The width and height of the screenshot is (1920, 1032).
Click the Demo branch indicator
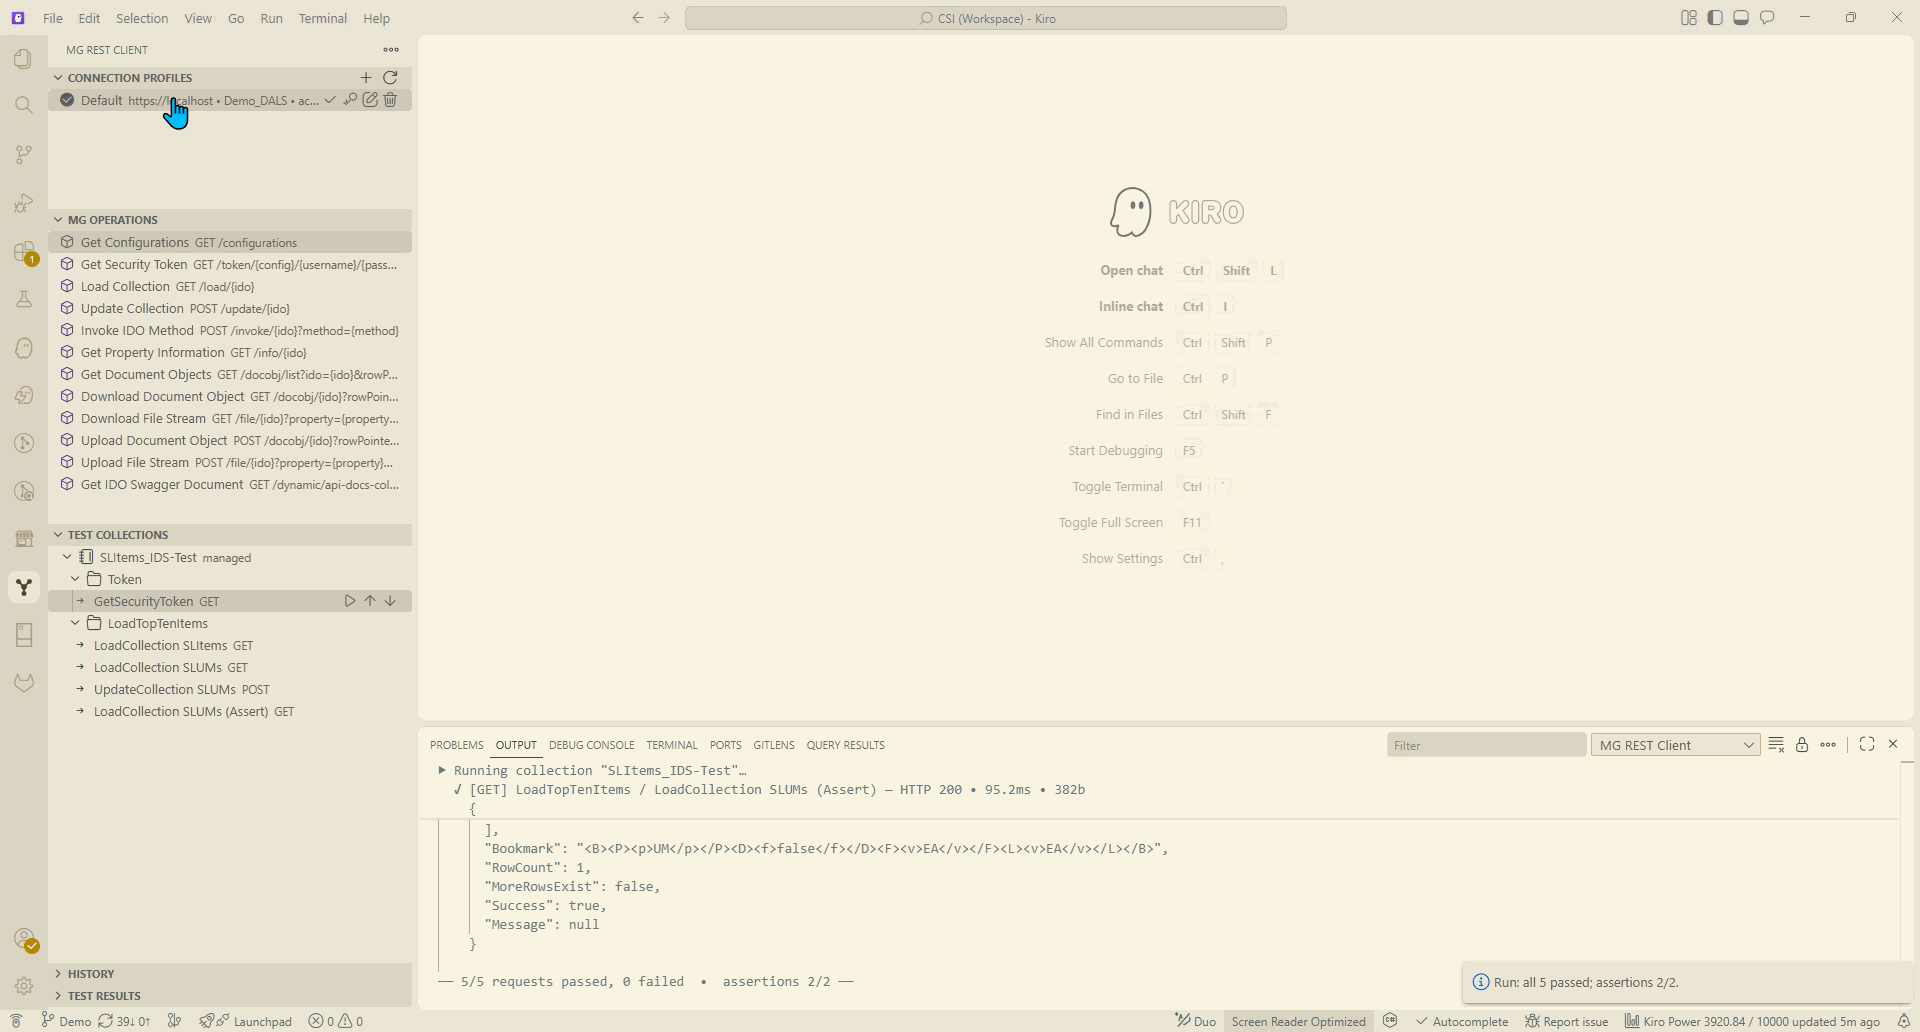pyautogui.click(x=66, y=1021)
